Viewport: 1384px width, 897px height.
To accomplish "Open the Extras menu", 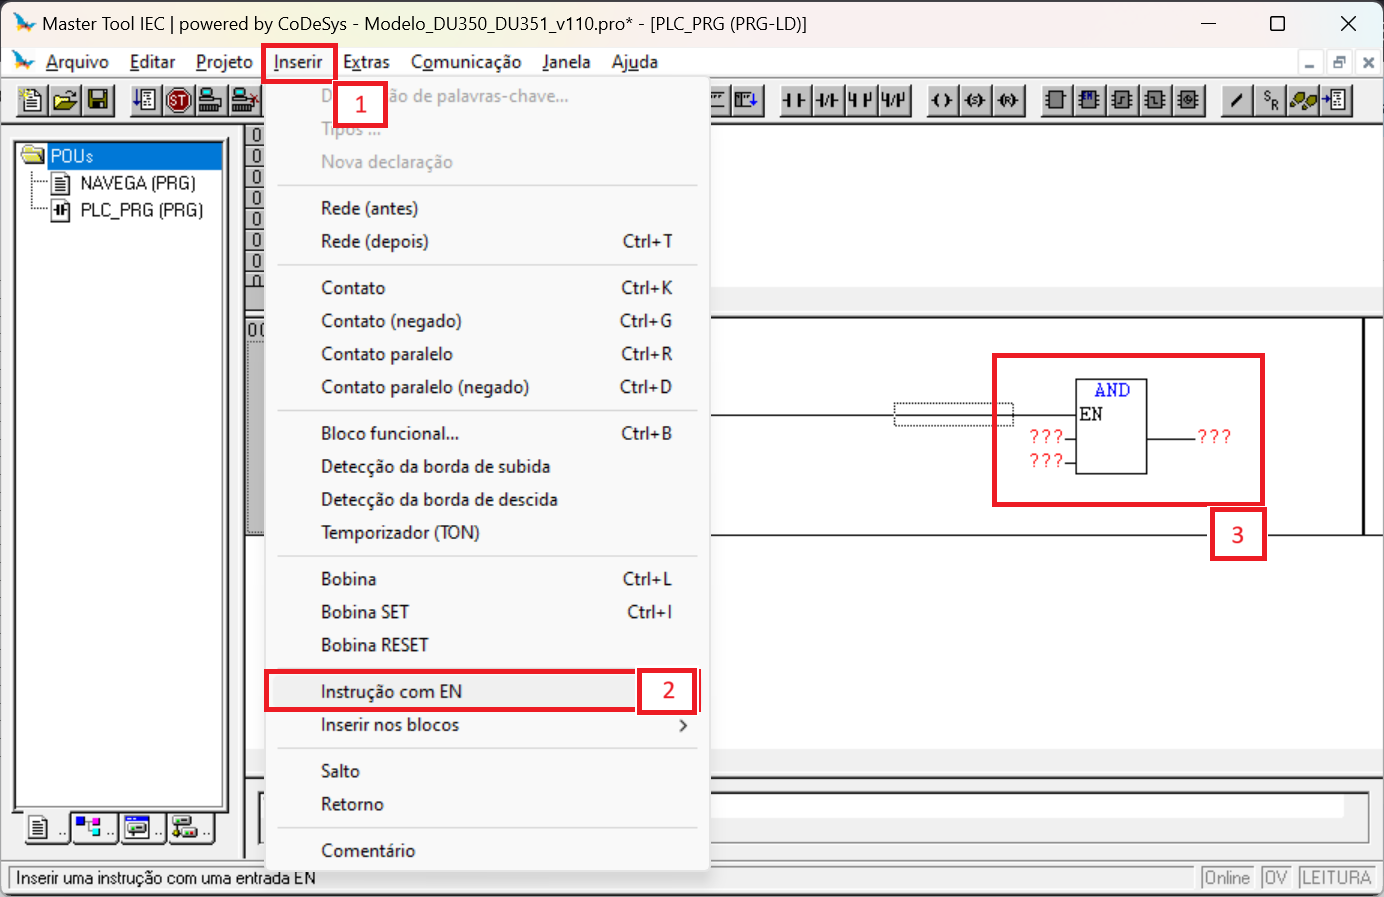I will tap(366, 62).
